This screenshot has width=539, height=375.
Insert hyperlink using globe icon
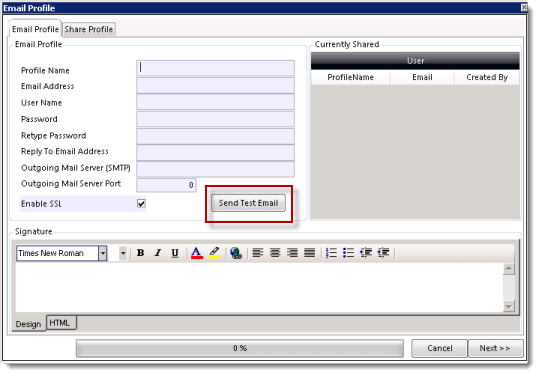236,253
